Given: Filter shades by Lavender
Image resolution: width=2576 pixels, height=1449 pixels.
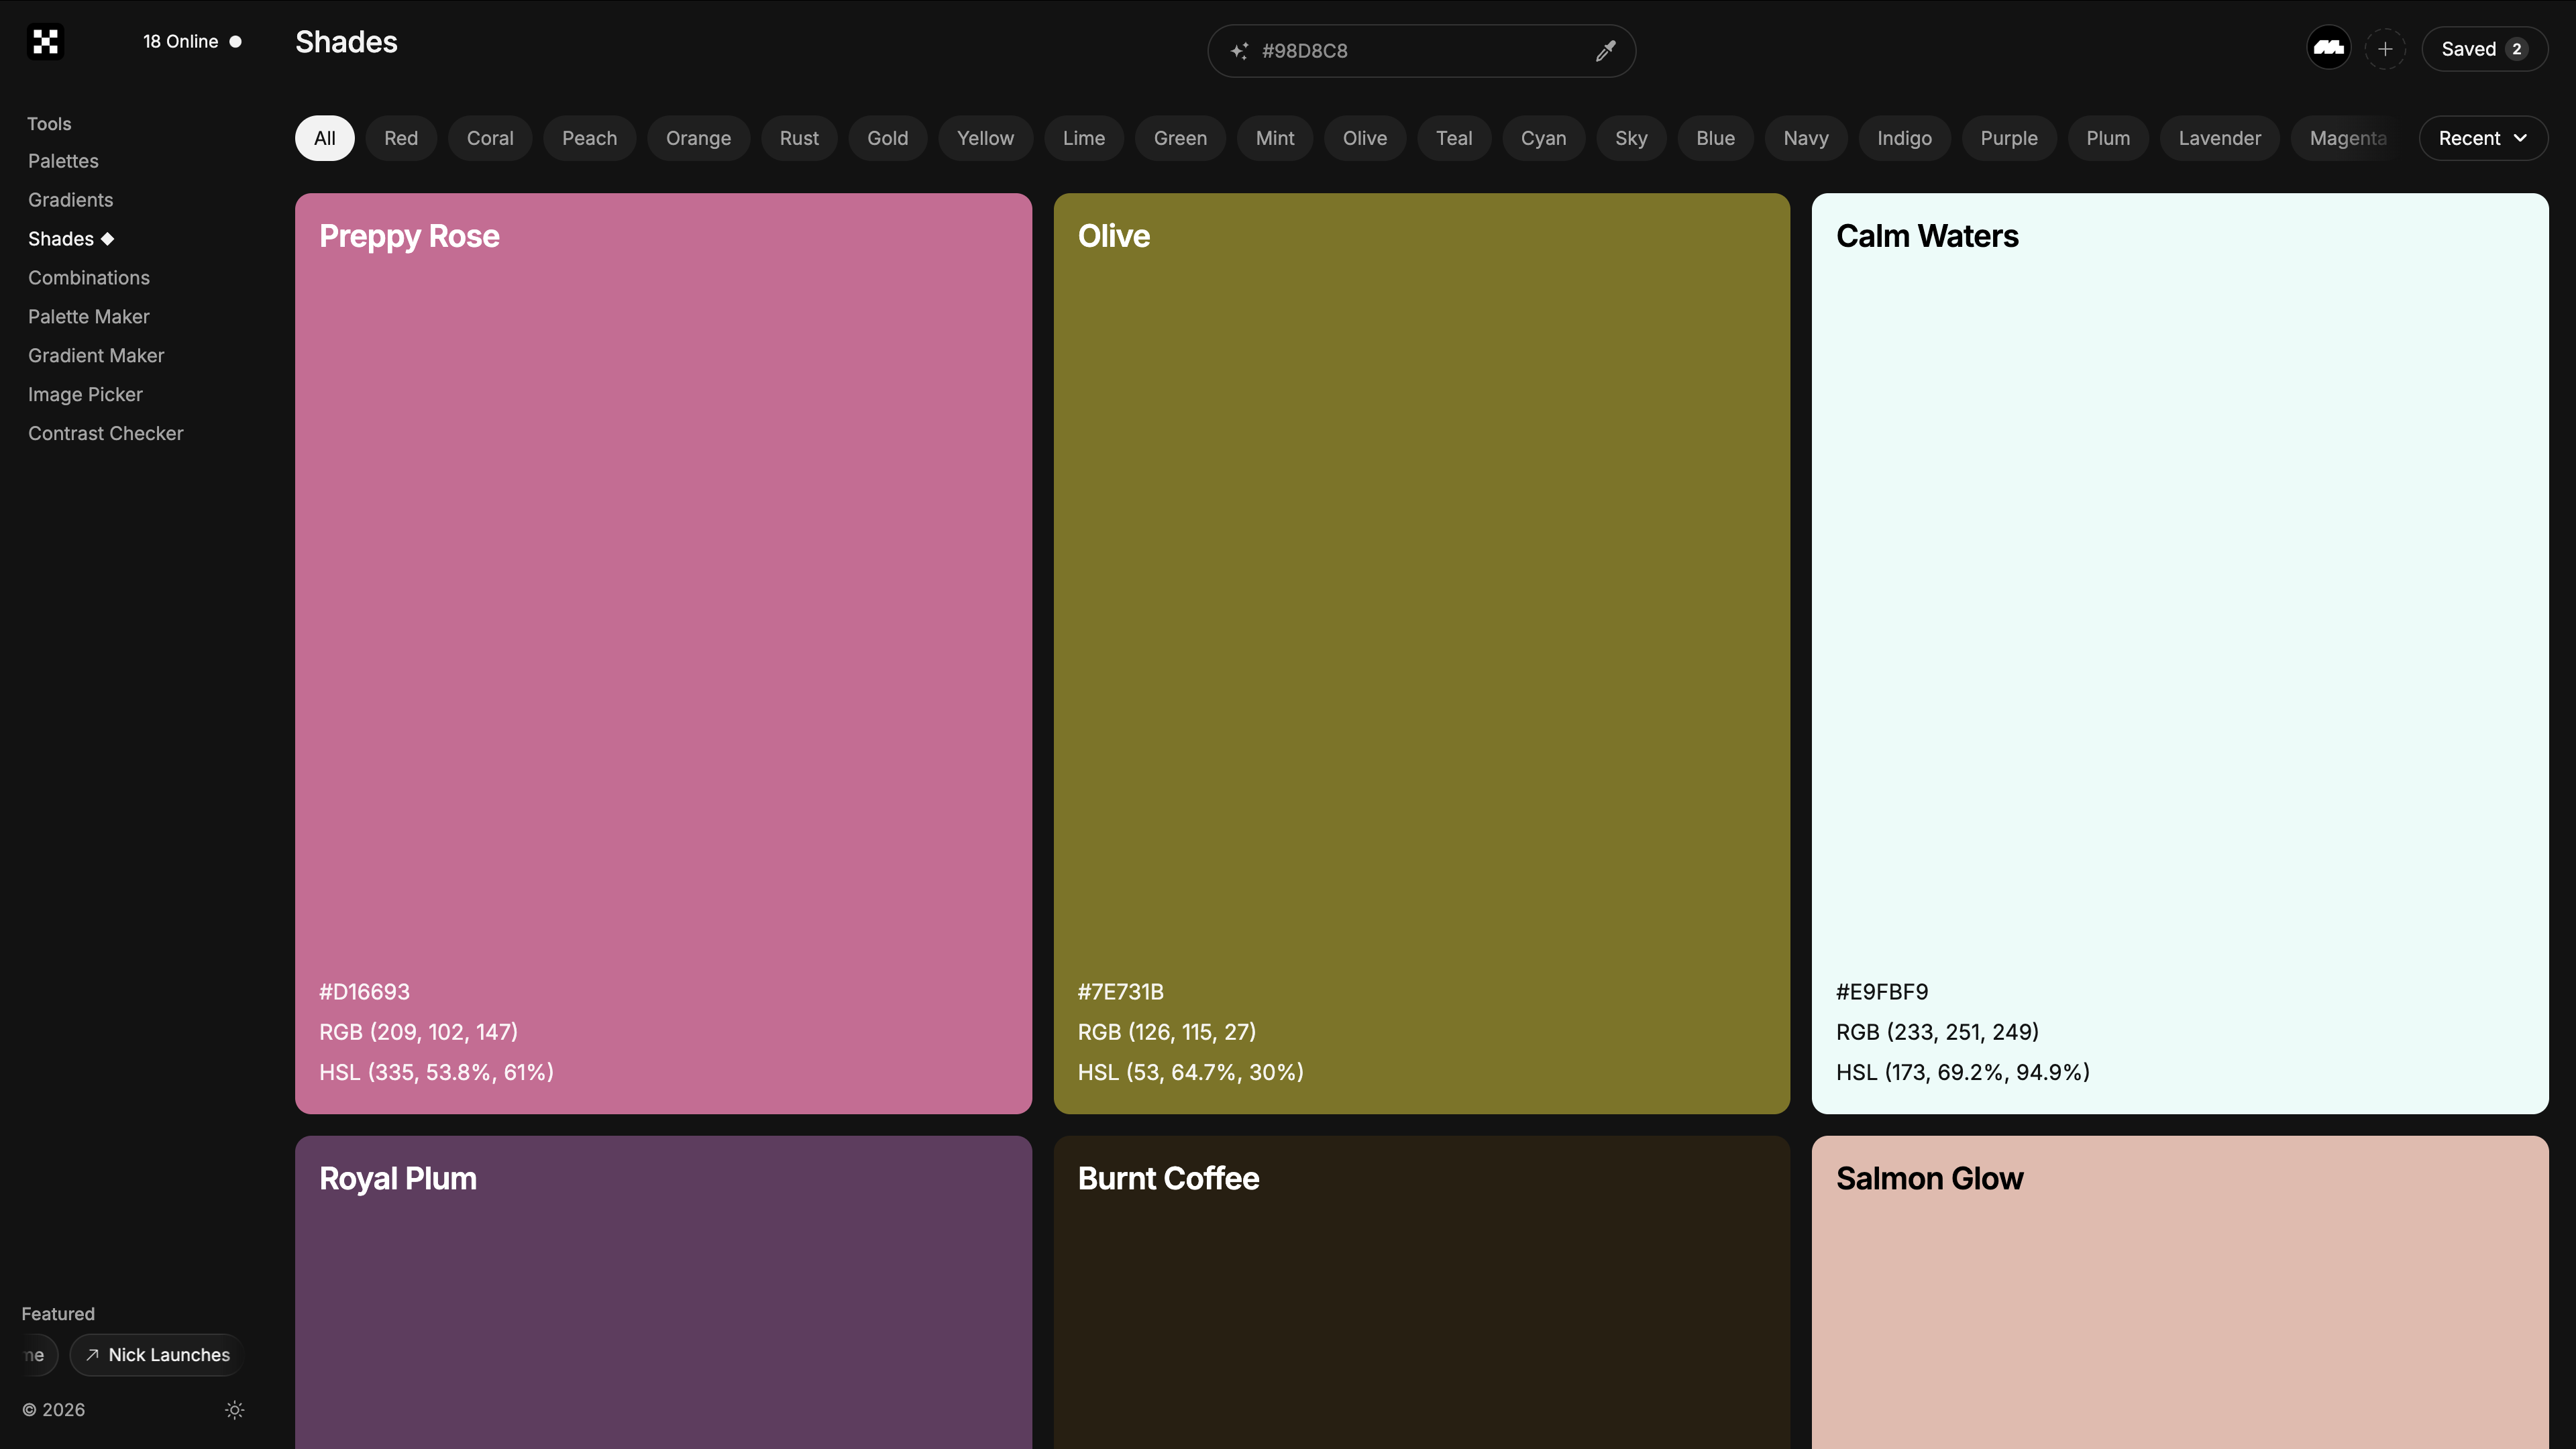Looking at the screenshot, I should 2219,138.
